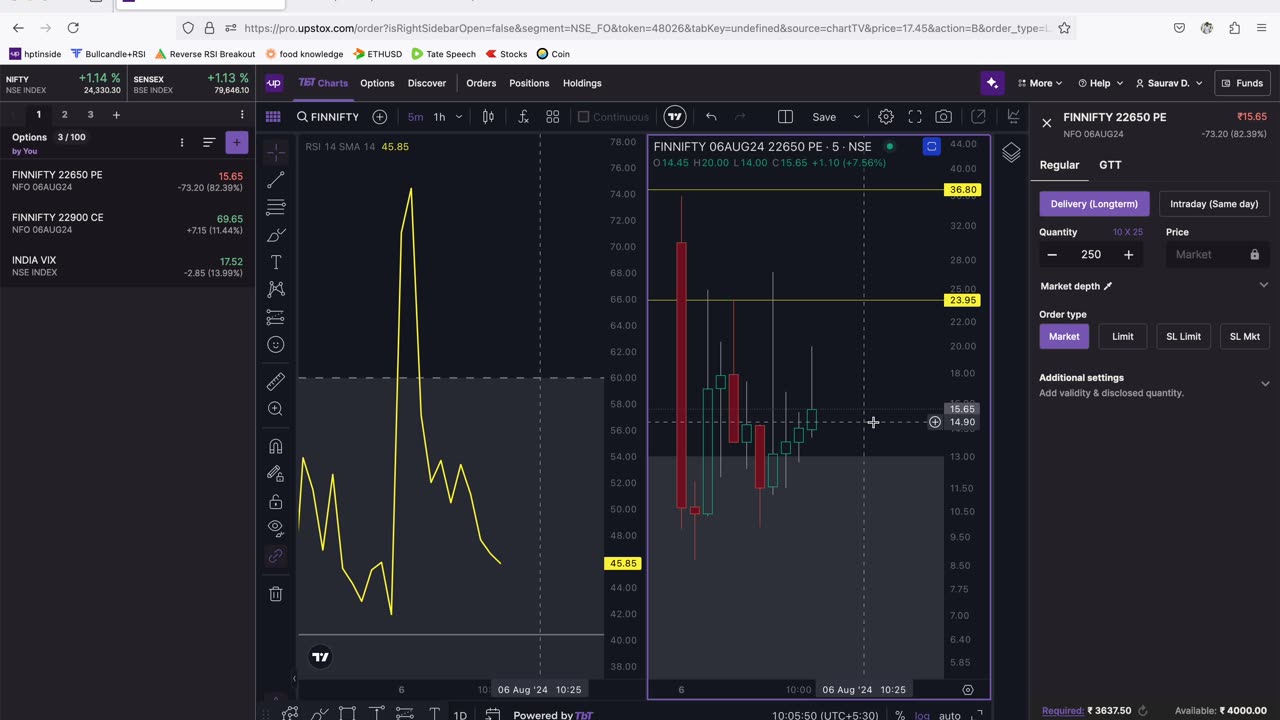Image resolution: width=1280 pixels, height=720 pixels.
Task: Open chart settings gear
Action: (x=886, y=117)
